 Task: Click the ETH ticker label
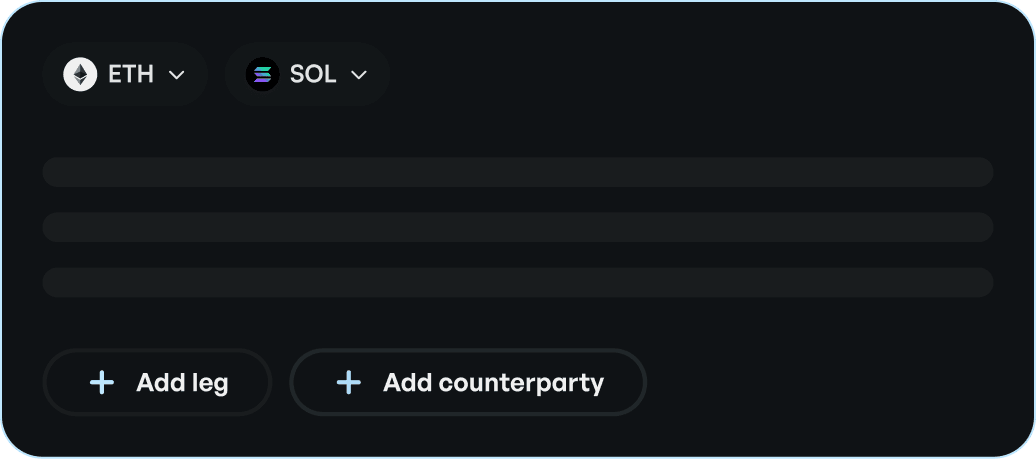(131, 75)
